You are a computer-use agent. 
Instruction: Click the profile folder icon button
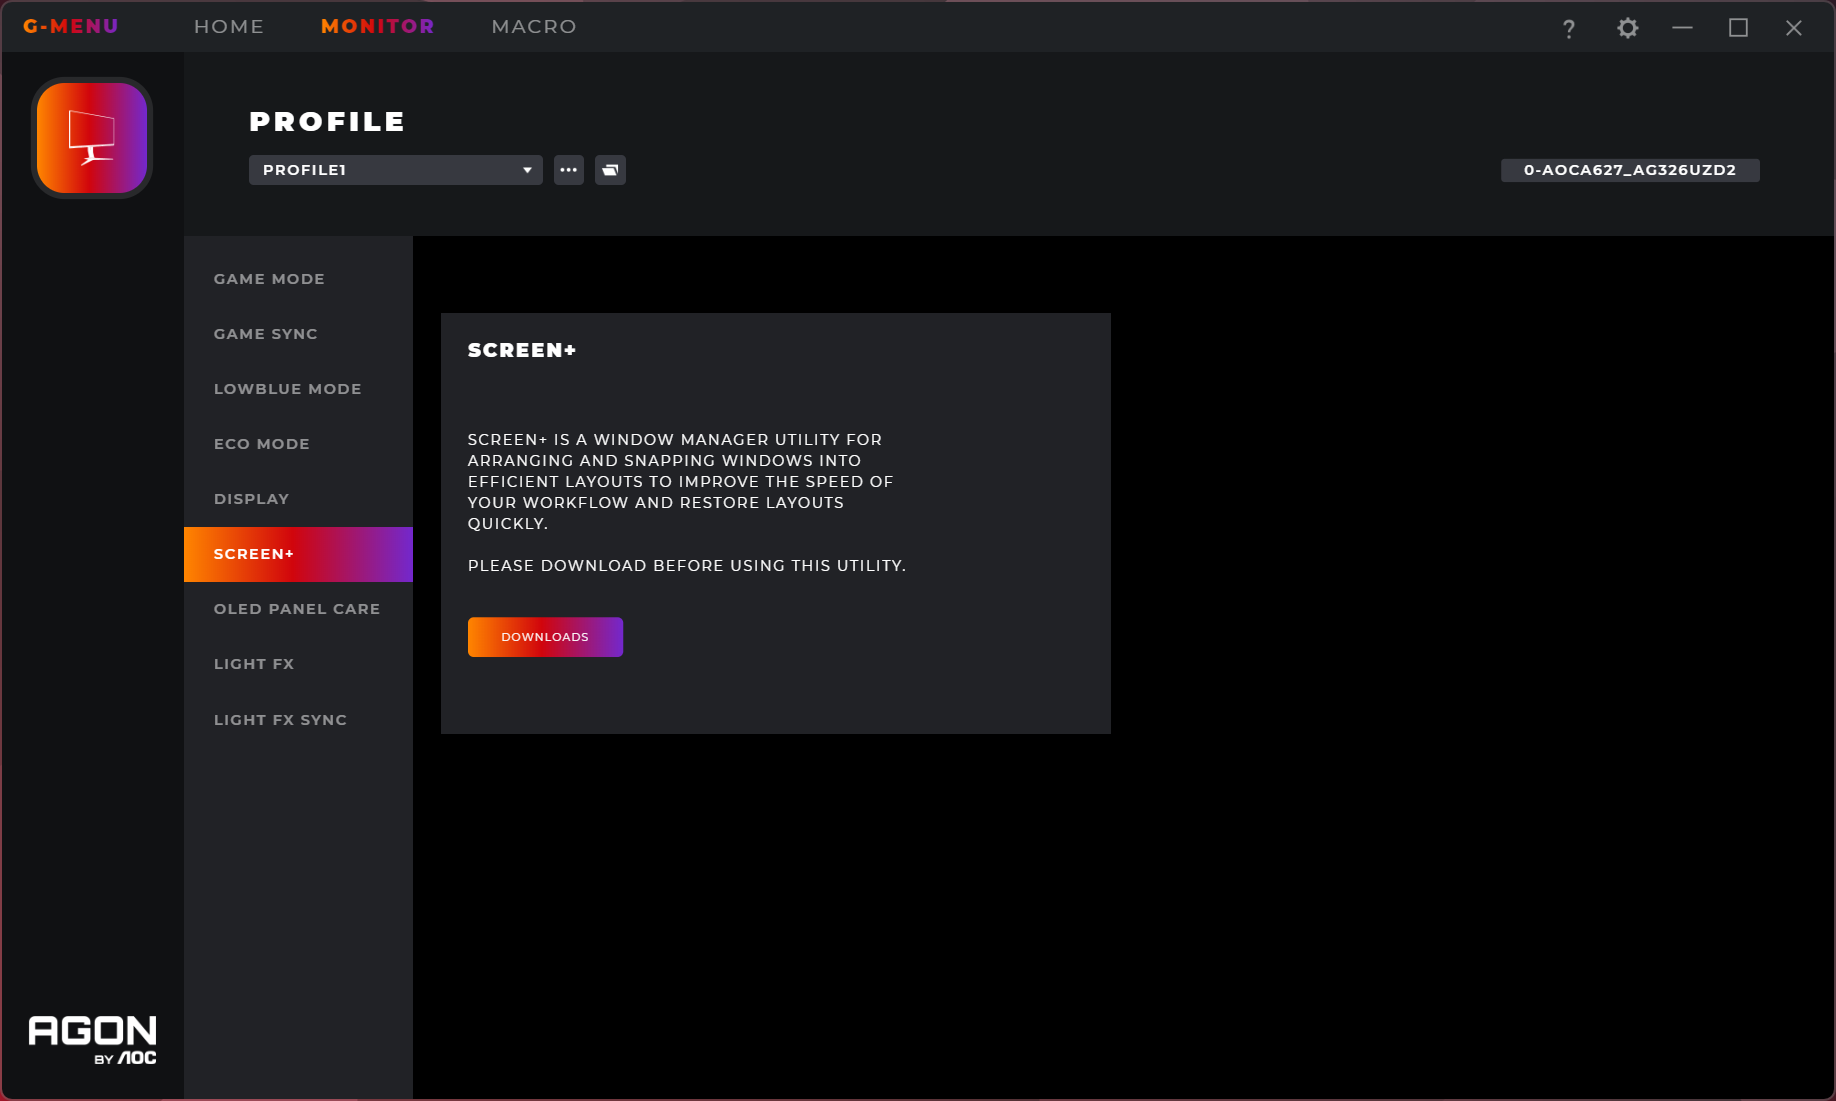click(610, 170)
